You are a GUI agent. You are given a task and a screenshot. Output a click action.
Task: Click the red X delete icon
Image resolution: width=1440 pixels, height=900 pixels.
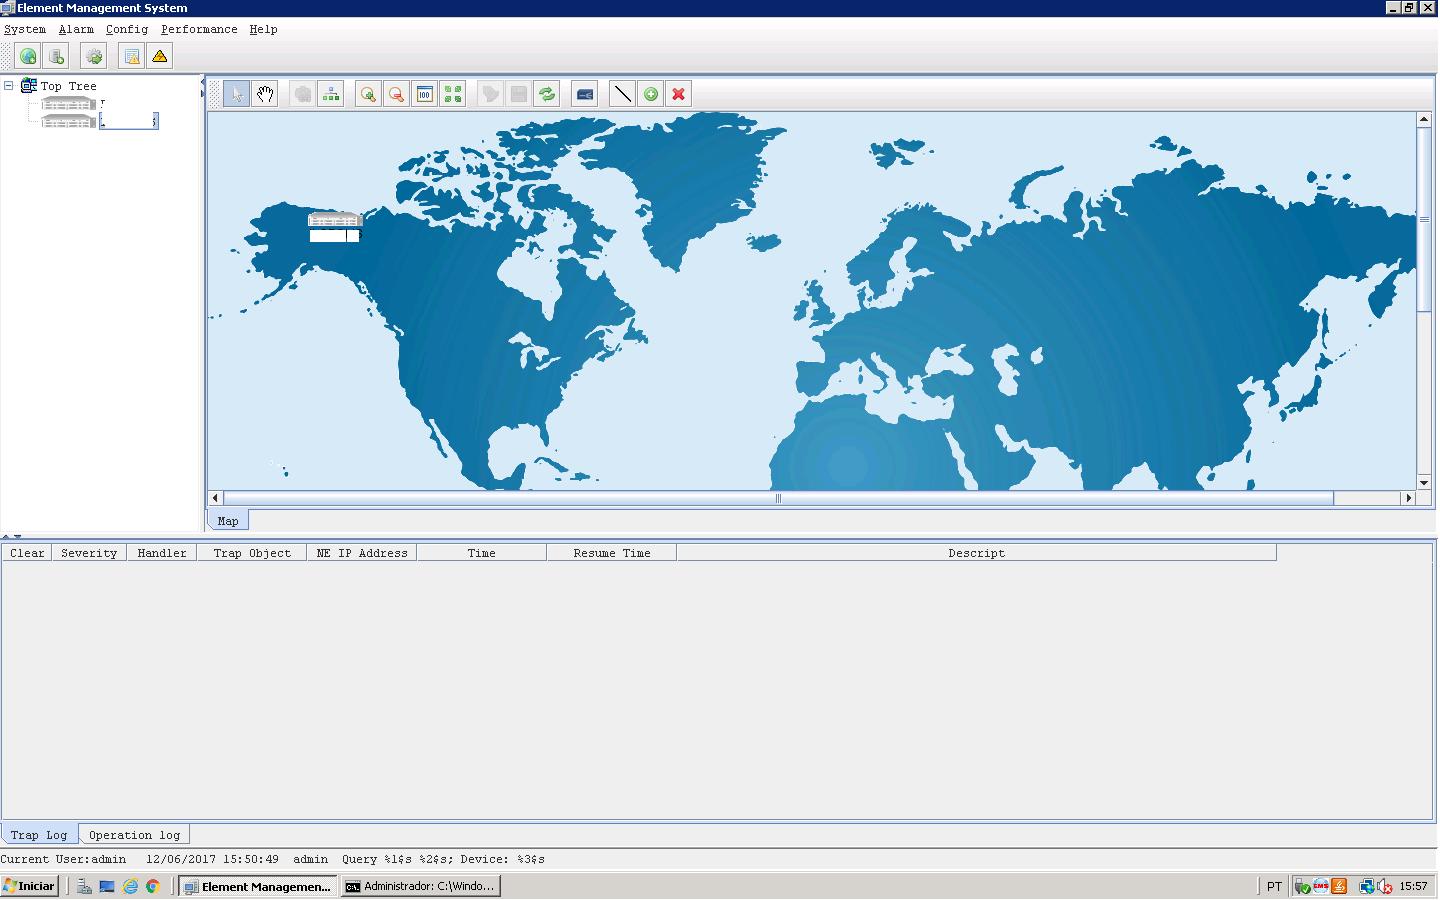pyautogui.click(x=679, y=94)
